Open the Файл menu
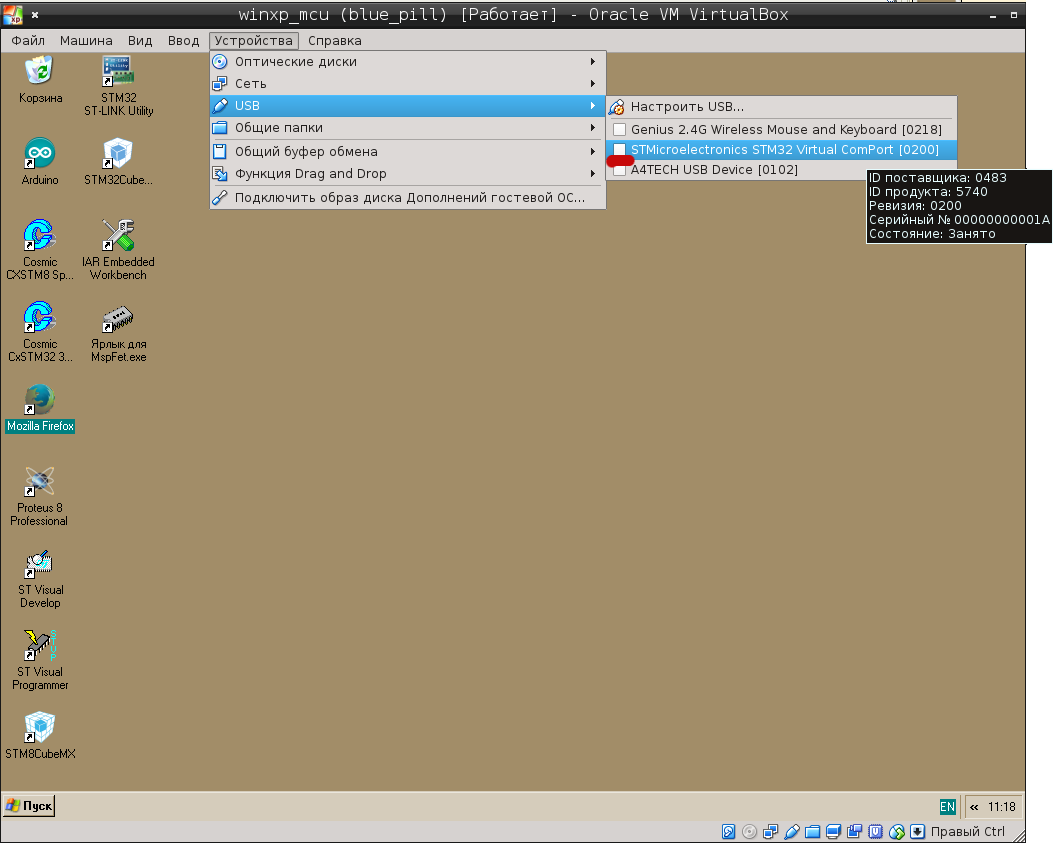Image resolution: width=1053 pixels, height=843 pixels. point(28,41)
